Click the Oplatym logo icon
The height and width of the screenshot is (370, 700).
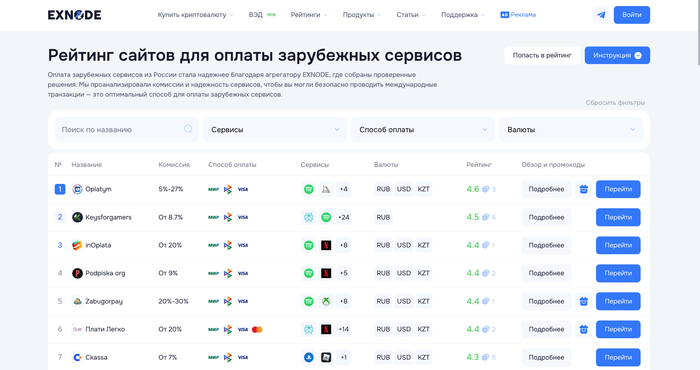pyautogui.click(x=77, y=189)
